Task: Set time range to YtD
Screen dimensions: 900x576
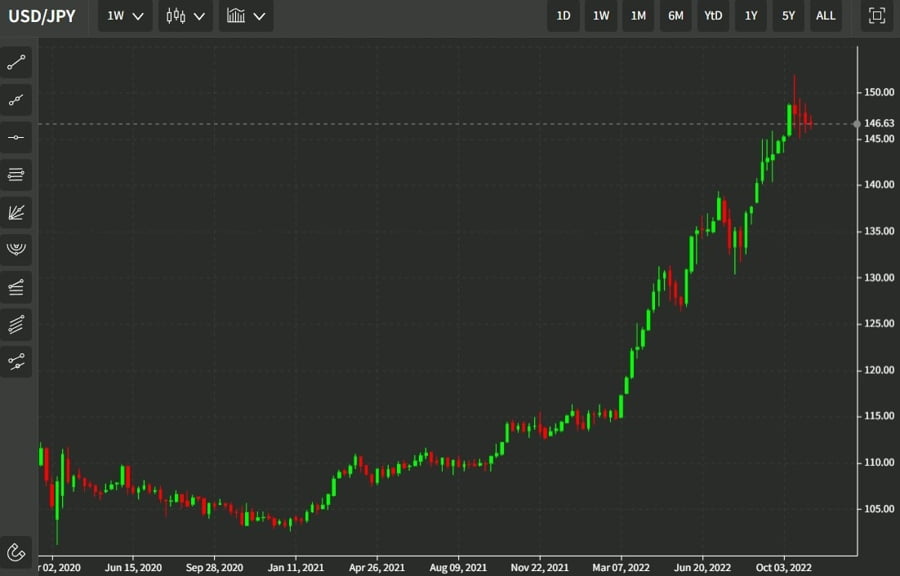Action: [713, 16]
